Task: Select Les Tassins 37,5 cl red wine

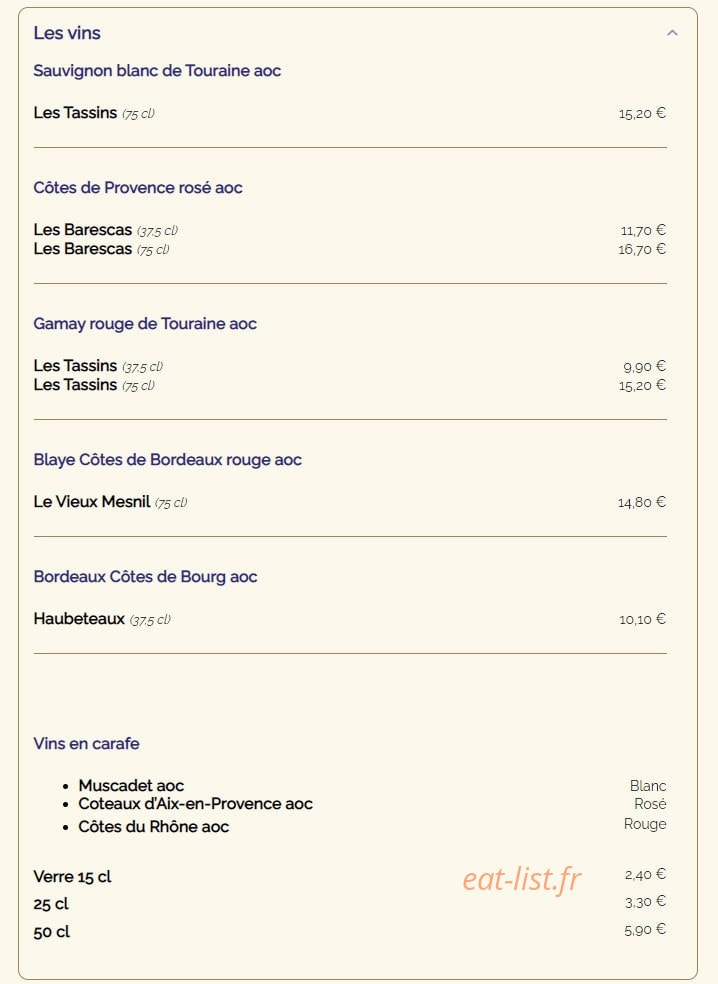Action: (99, 366)
